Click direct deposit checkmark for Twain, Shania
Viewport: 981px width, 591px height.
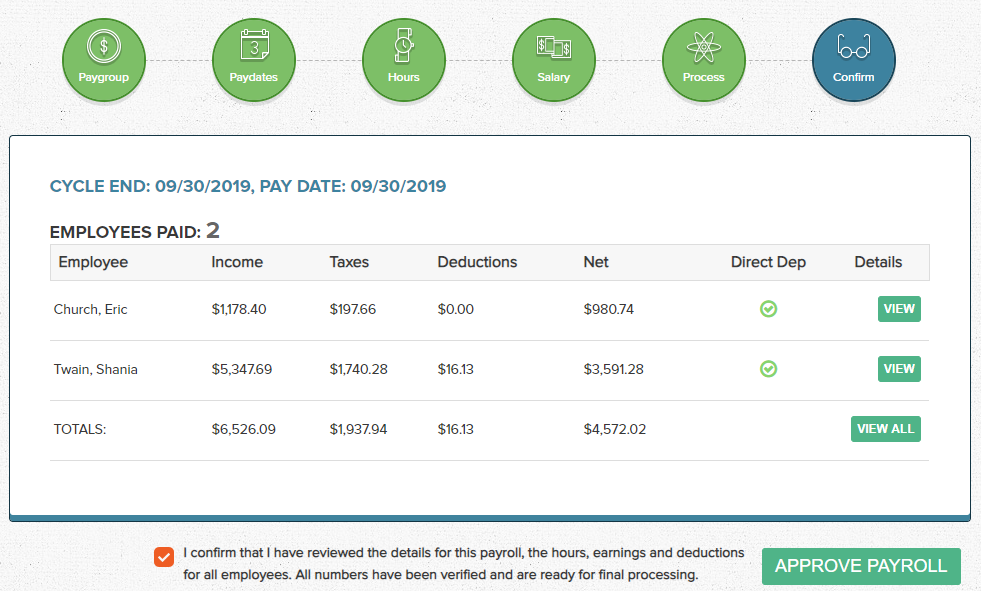click(x=768, y=369)
